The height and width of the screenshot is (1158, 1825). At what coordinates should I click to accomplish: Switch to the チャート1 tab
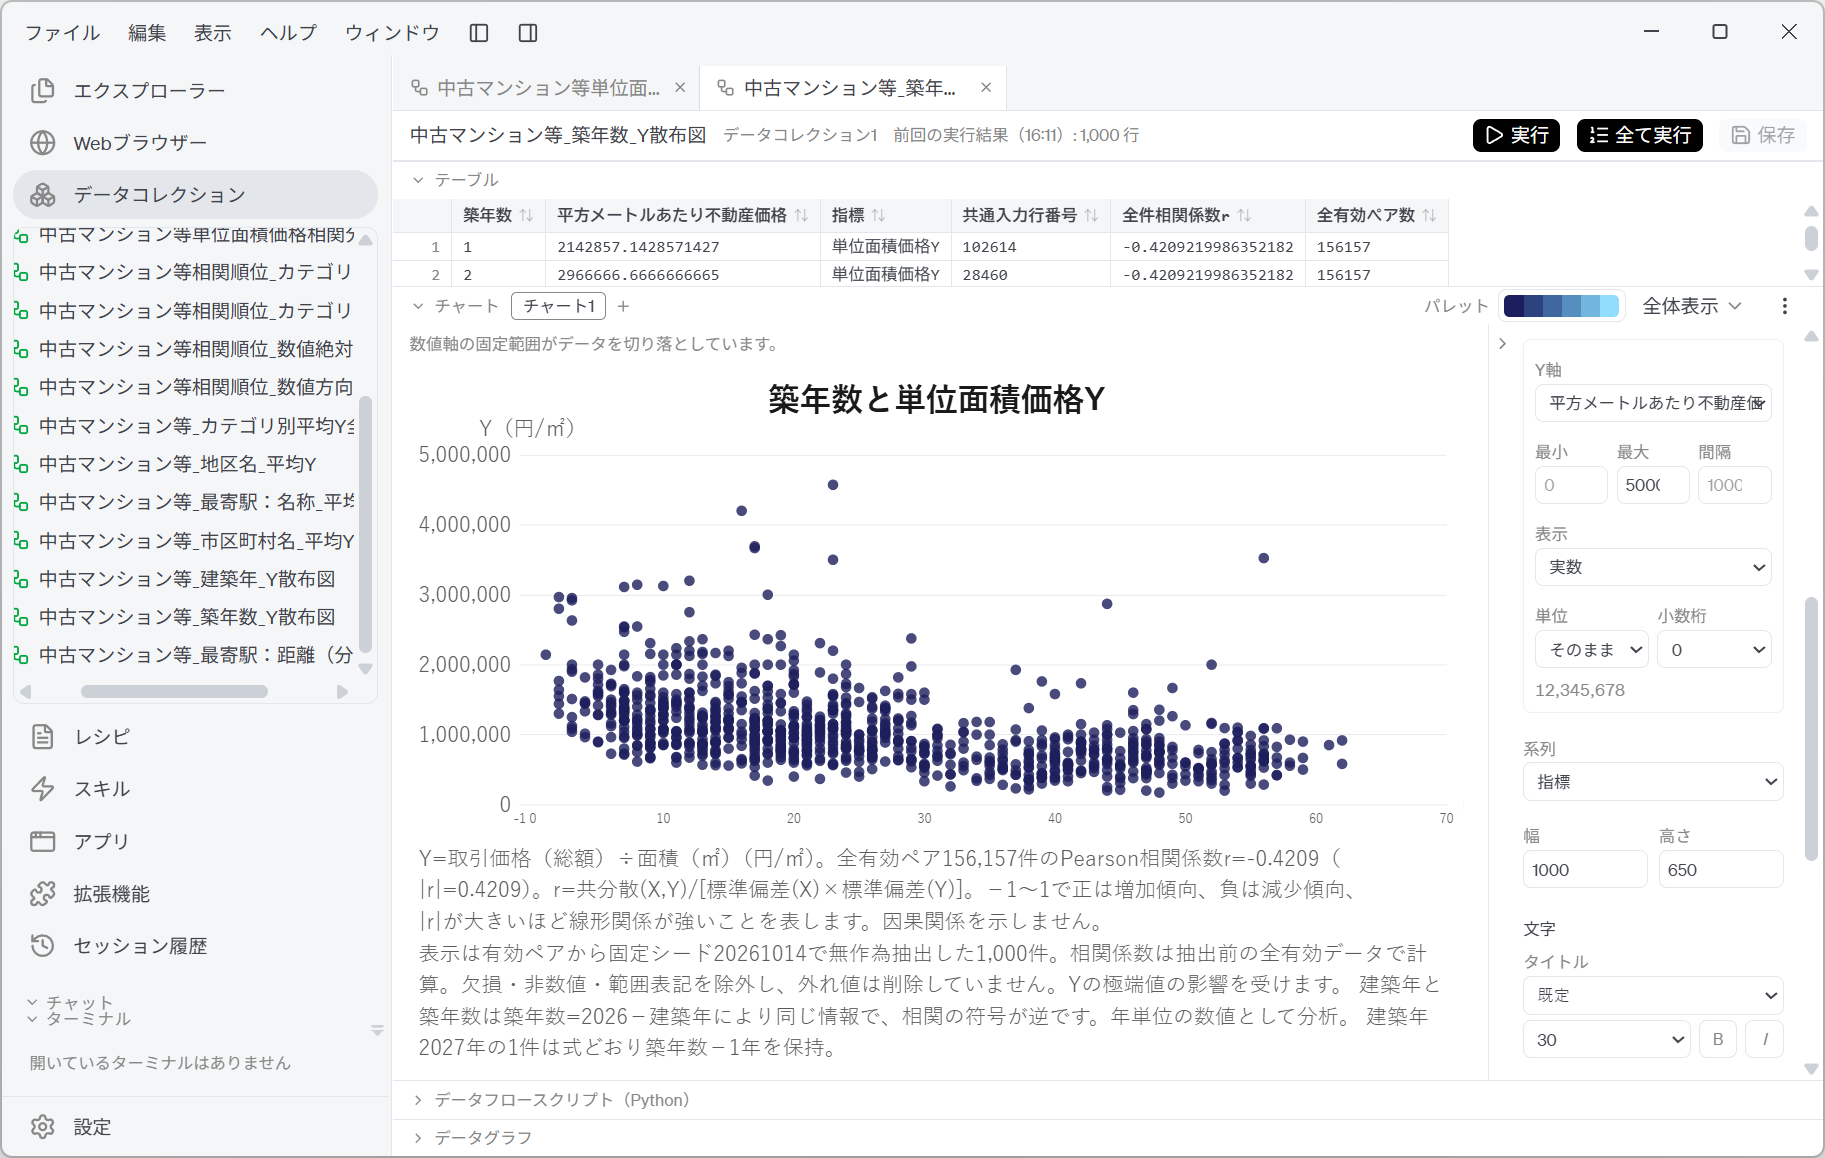(x=559, y=306)
